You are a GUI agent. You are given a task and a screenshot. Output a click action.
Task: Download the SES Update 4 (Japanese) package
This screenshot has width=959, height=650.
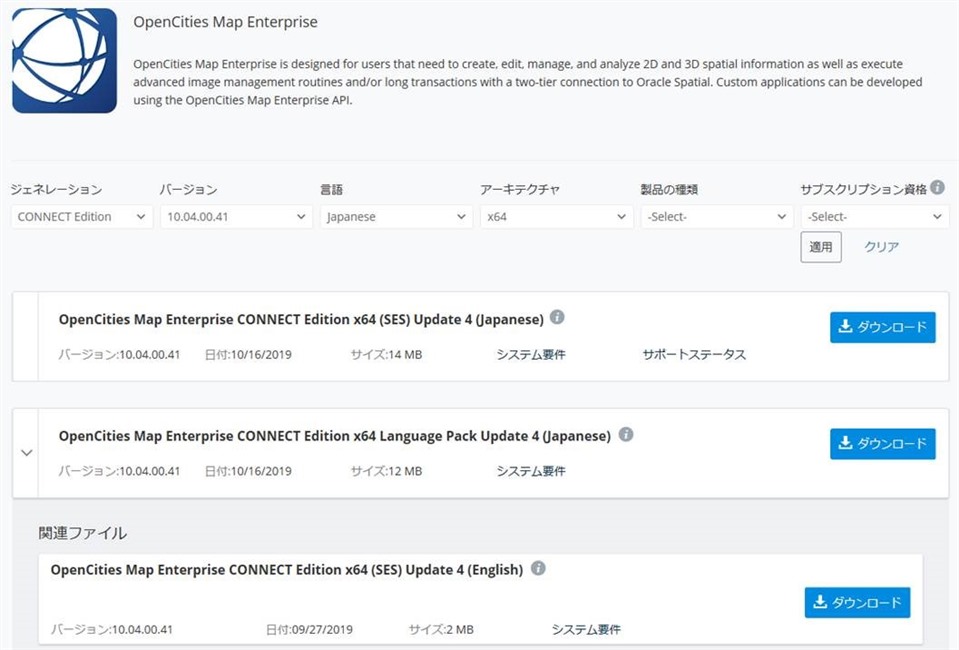click(882, 327)
